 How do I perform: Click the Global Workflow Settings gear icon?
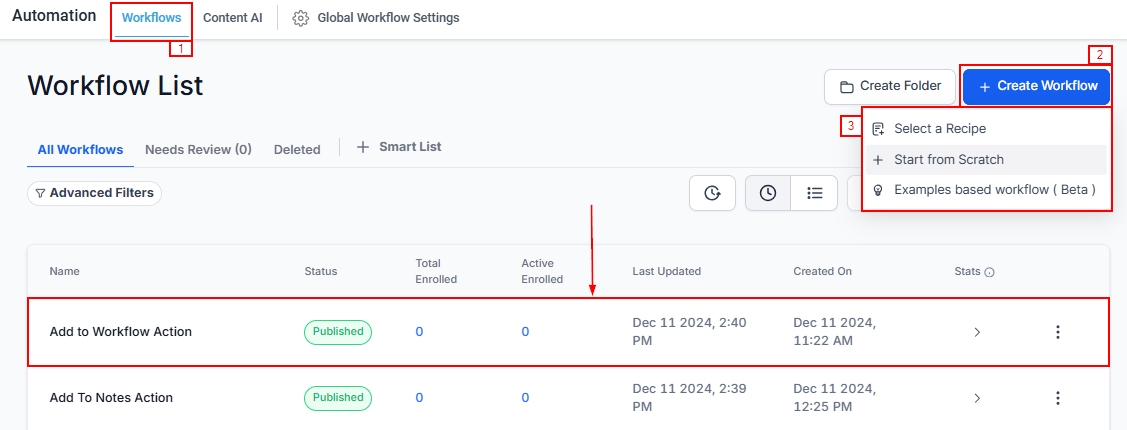click(300, 18)
